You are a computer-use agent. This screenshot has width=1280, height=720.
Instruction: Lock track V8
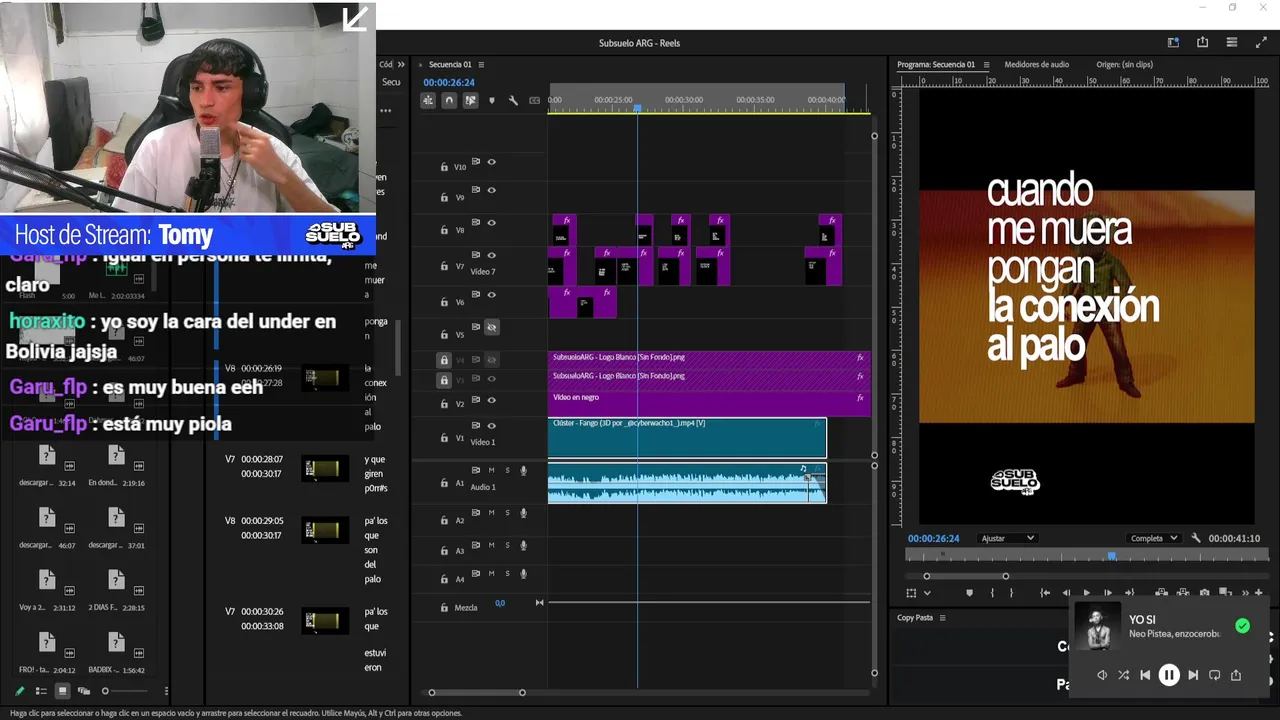444,230
